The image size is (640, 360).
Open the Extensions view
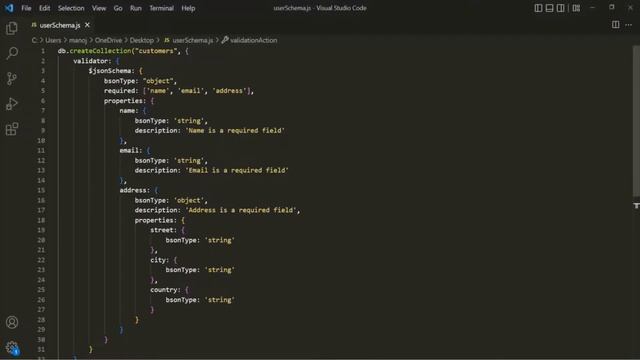pyautogui.click(x=12, y=129)
